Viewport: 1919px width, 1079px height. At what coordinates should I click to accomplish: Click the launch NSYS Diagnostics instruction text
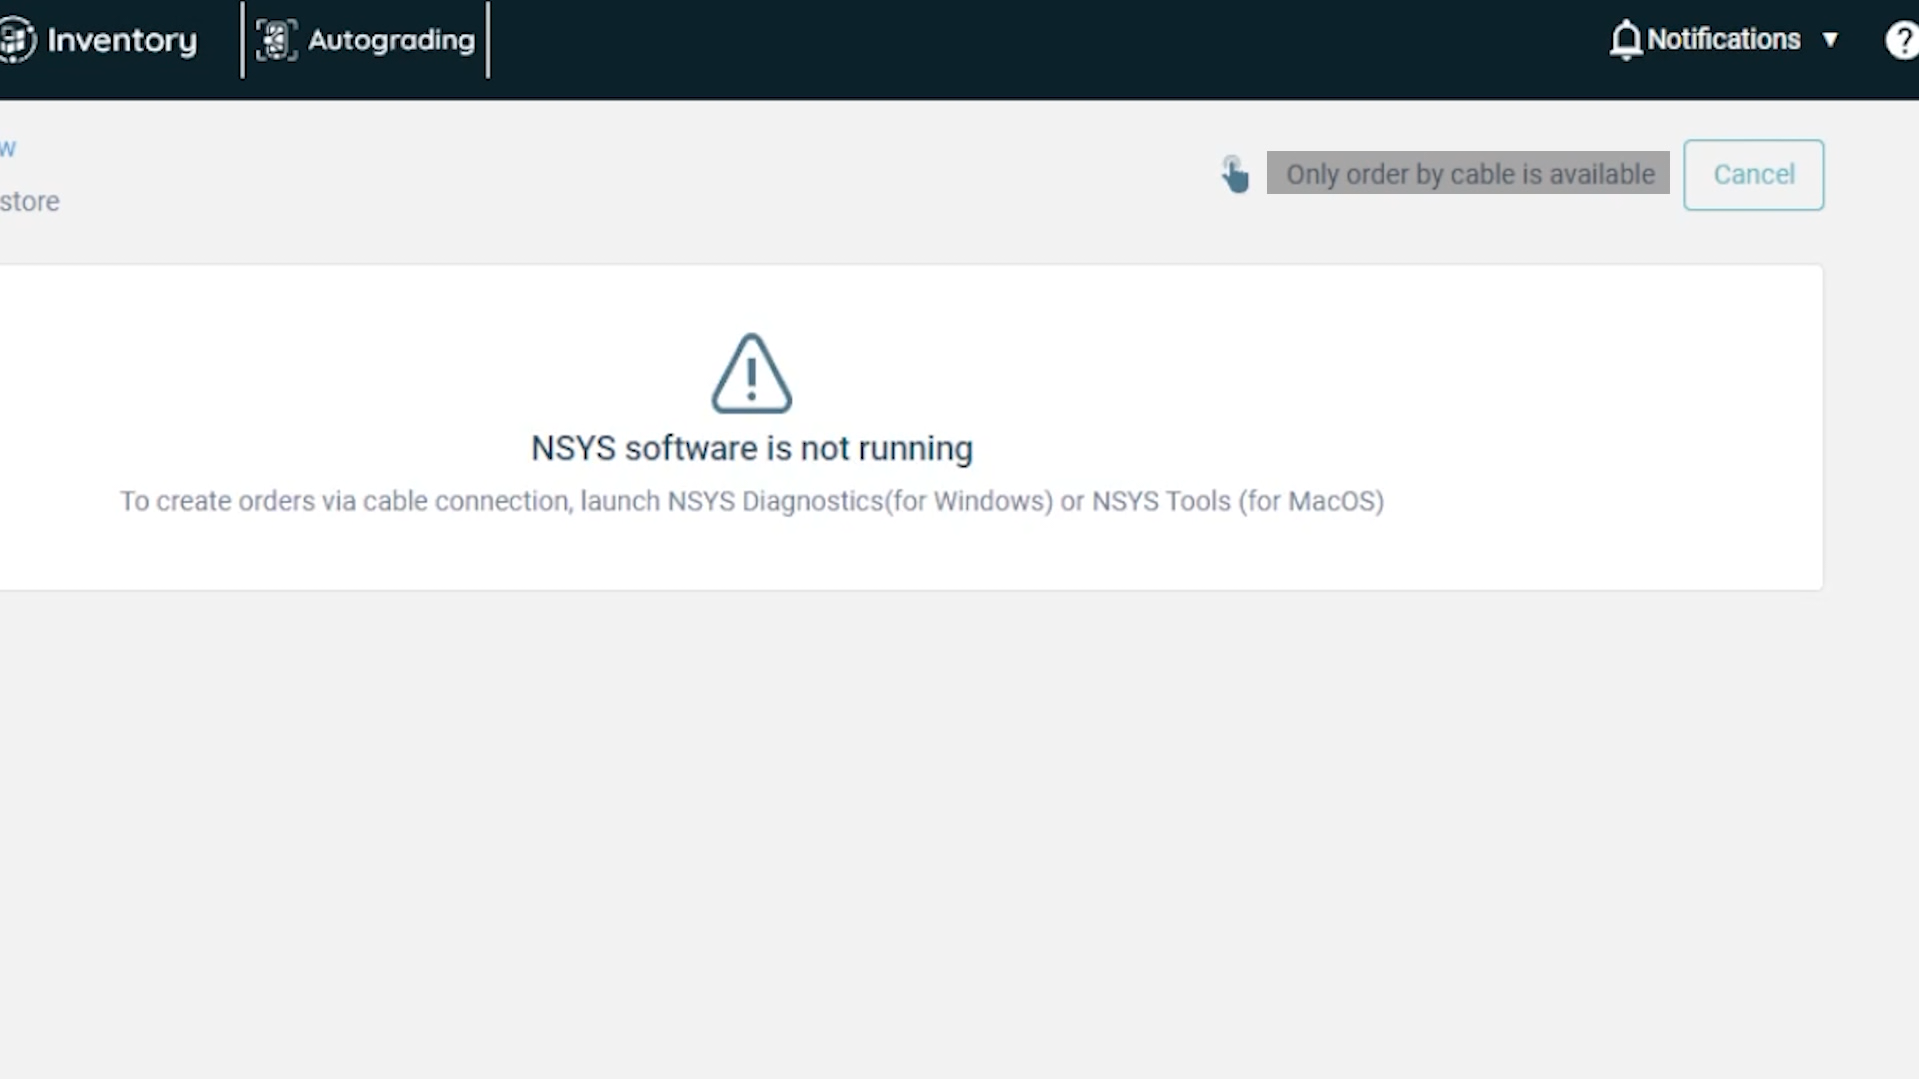(752, 501)
